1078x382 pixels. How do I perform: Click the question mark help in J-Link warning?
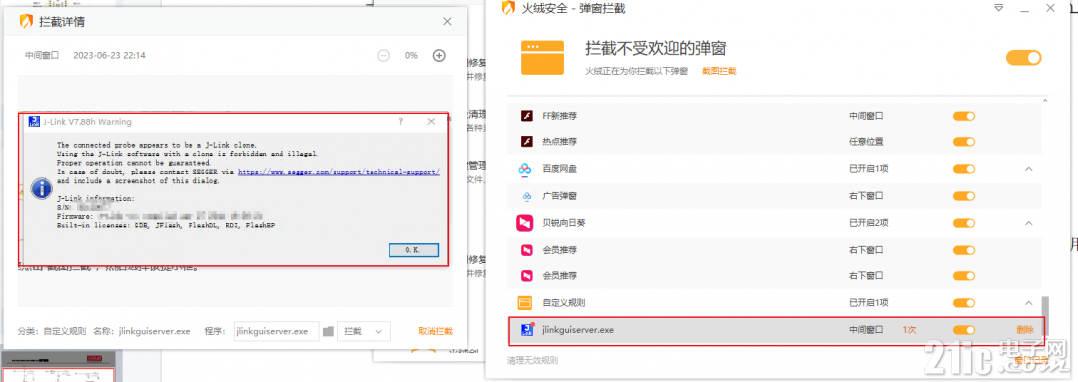(401, 122)
